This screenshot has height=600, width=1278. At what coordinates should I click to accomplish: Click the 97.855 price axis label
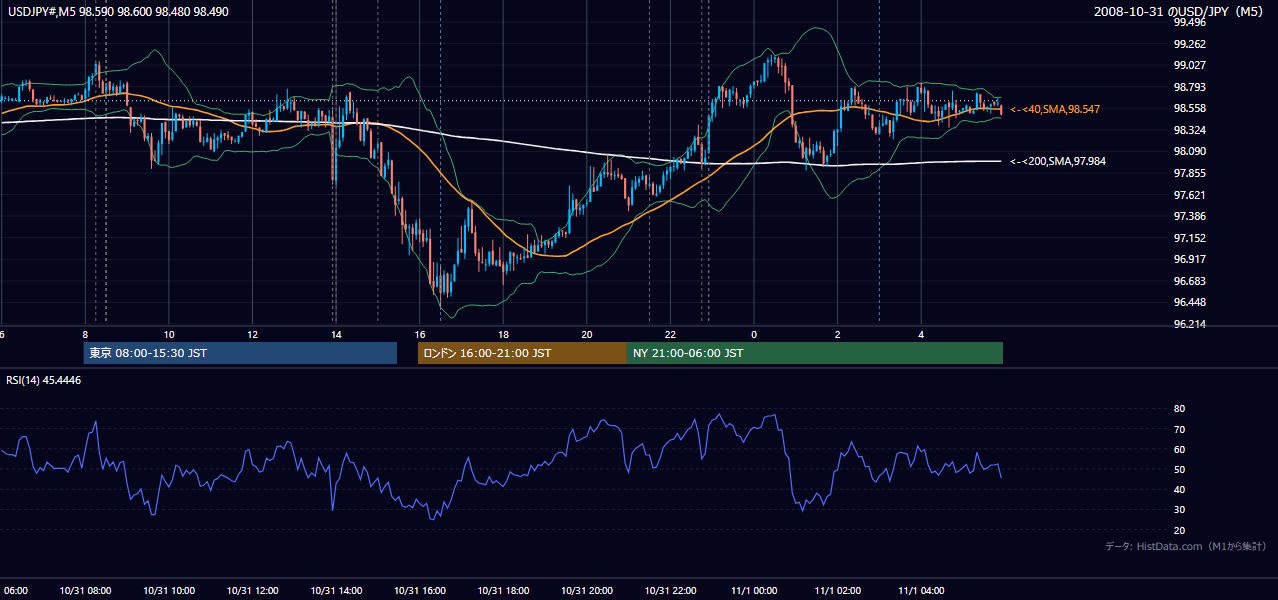pyautogui.click(x=1189, y=173)
